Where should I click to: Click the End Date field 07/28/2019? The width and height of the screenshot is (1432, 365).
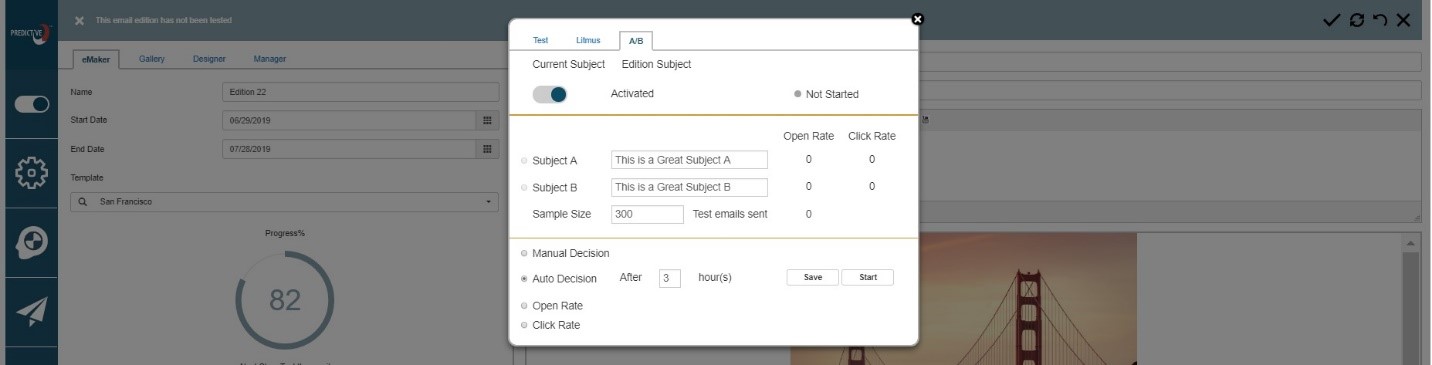pos(350,150)
